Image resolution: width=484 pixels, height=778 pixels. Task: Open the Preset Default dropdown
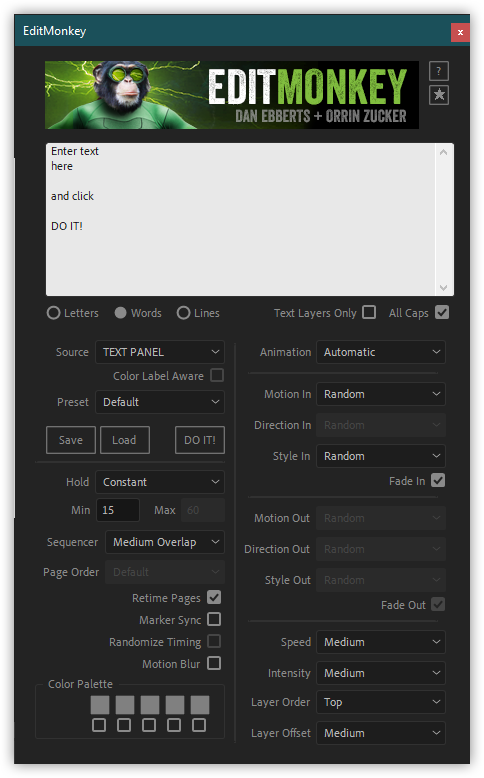coord(160,402)
